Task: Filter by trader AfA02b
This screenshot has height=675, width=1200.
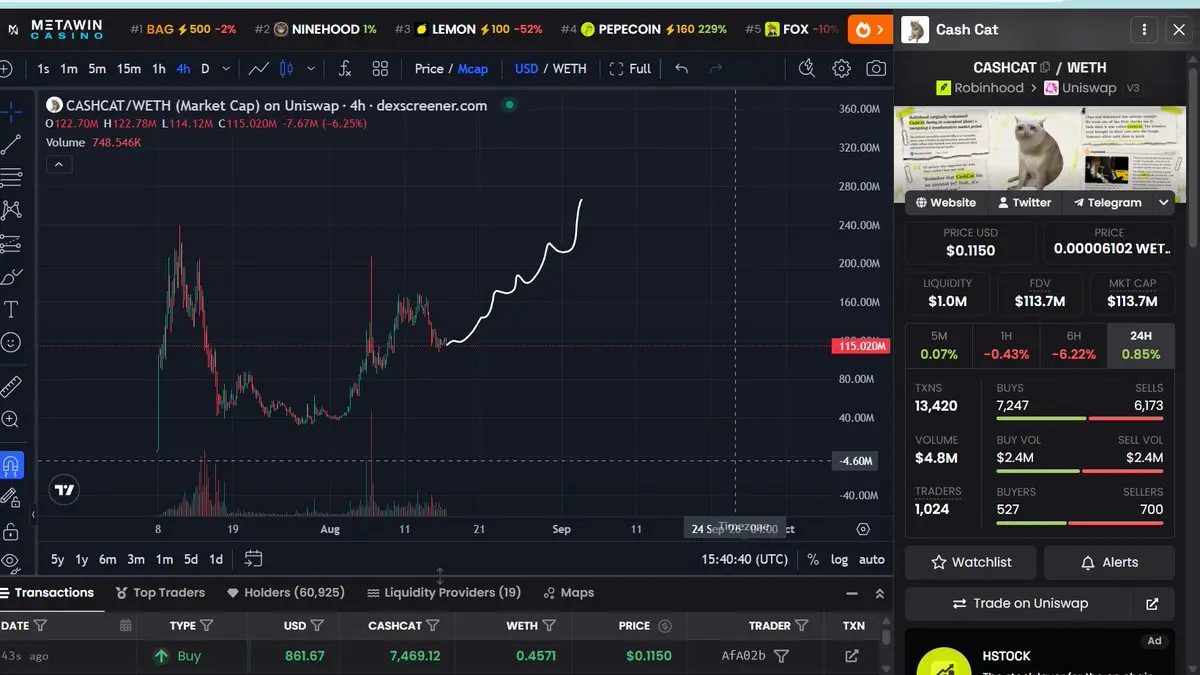Action: pos(782,656)
